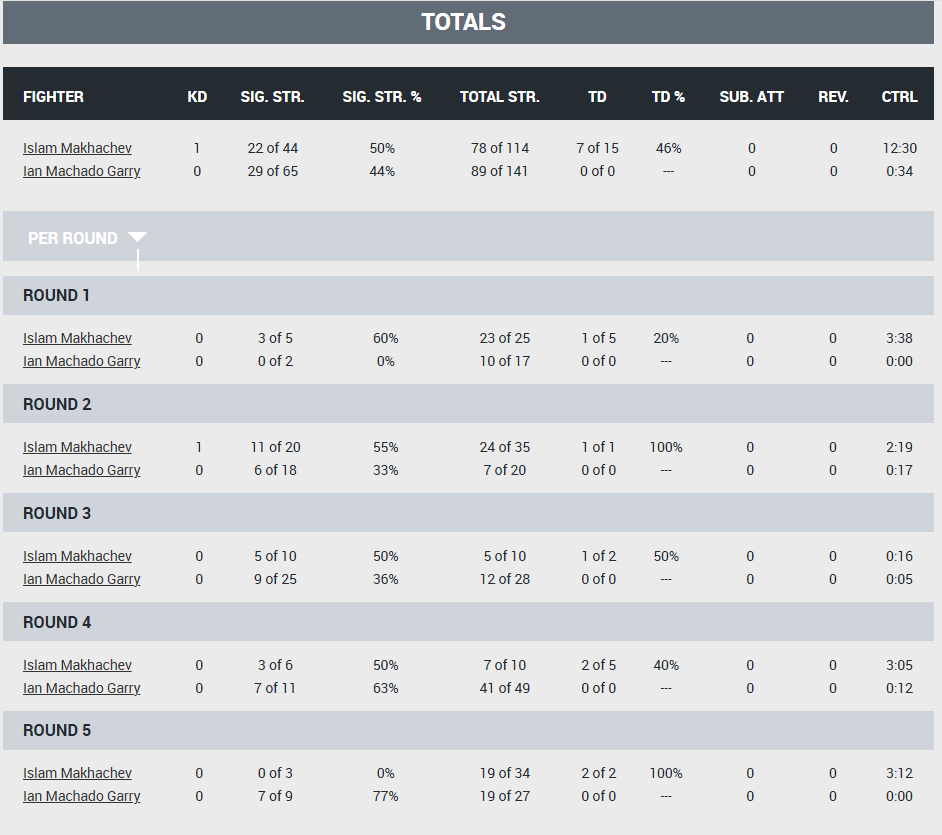The height and width of the screenshot is (835, 942).
Task: Open Ian Machado Garry link under Round 3
Action: click(x=81, y=579)
